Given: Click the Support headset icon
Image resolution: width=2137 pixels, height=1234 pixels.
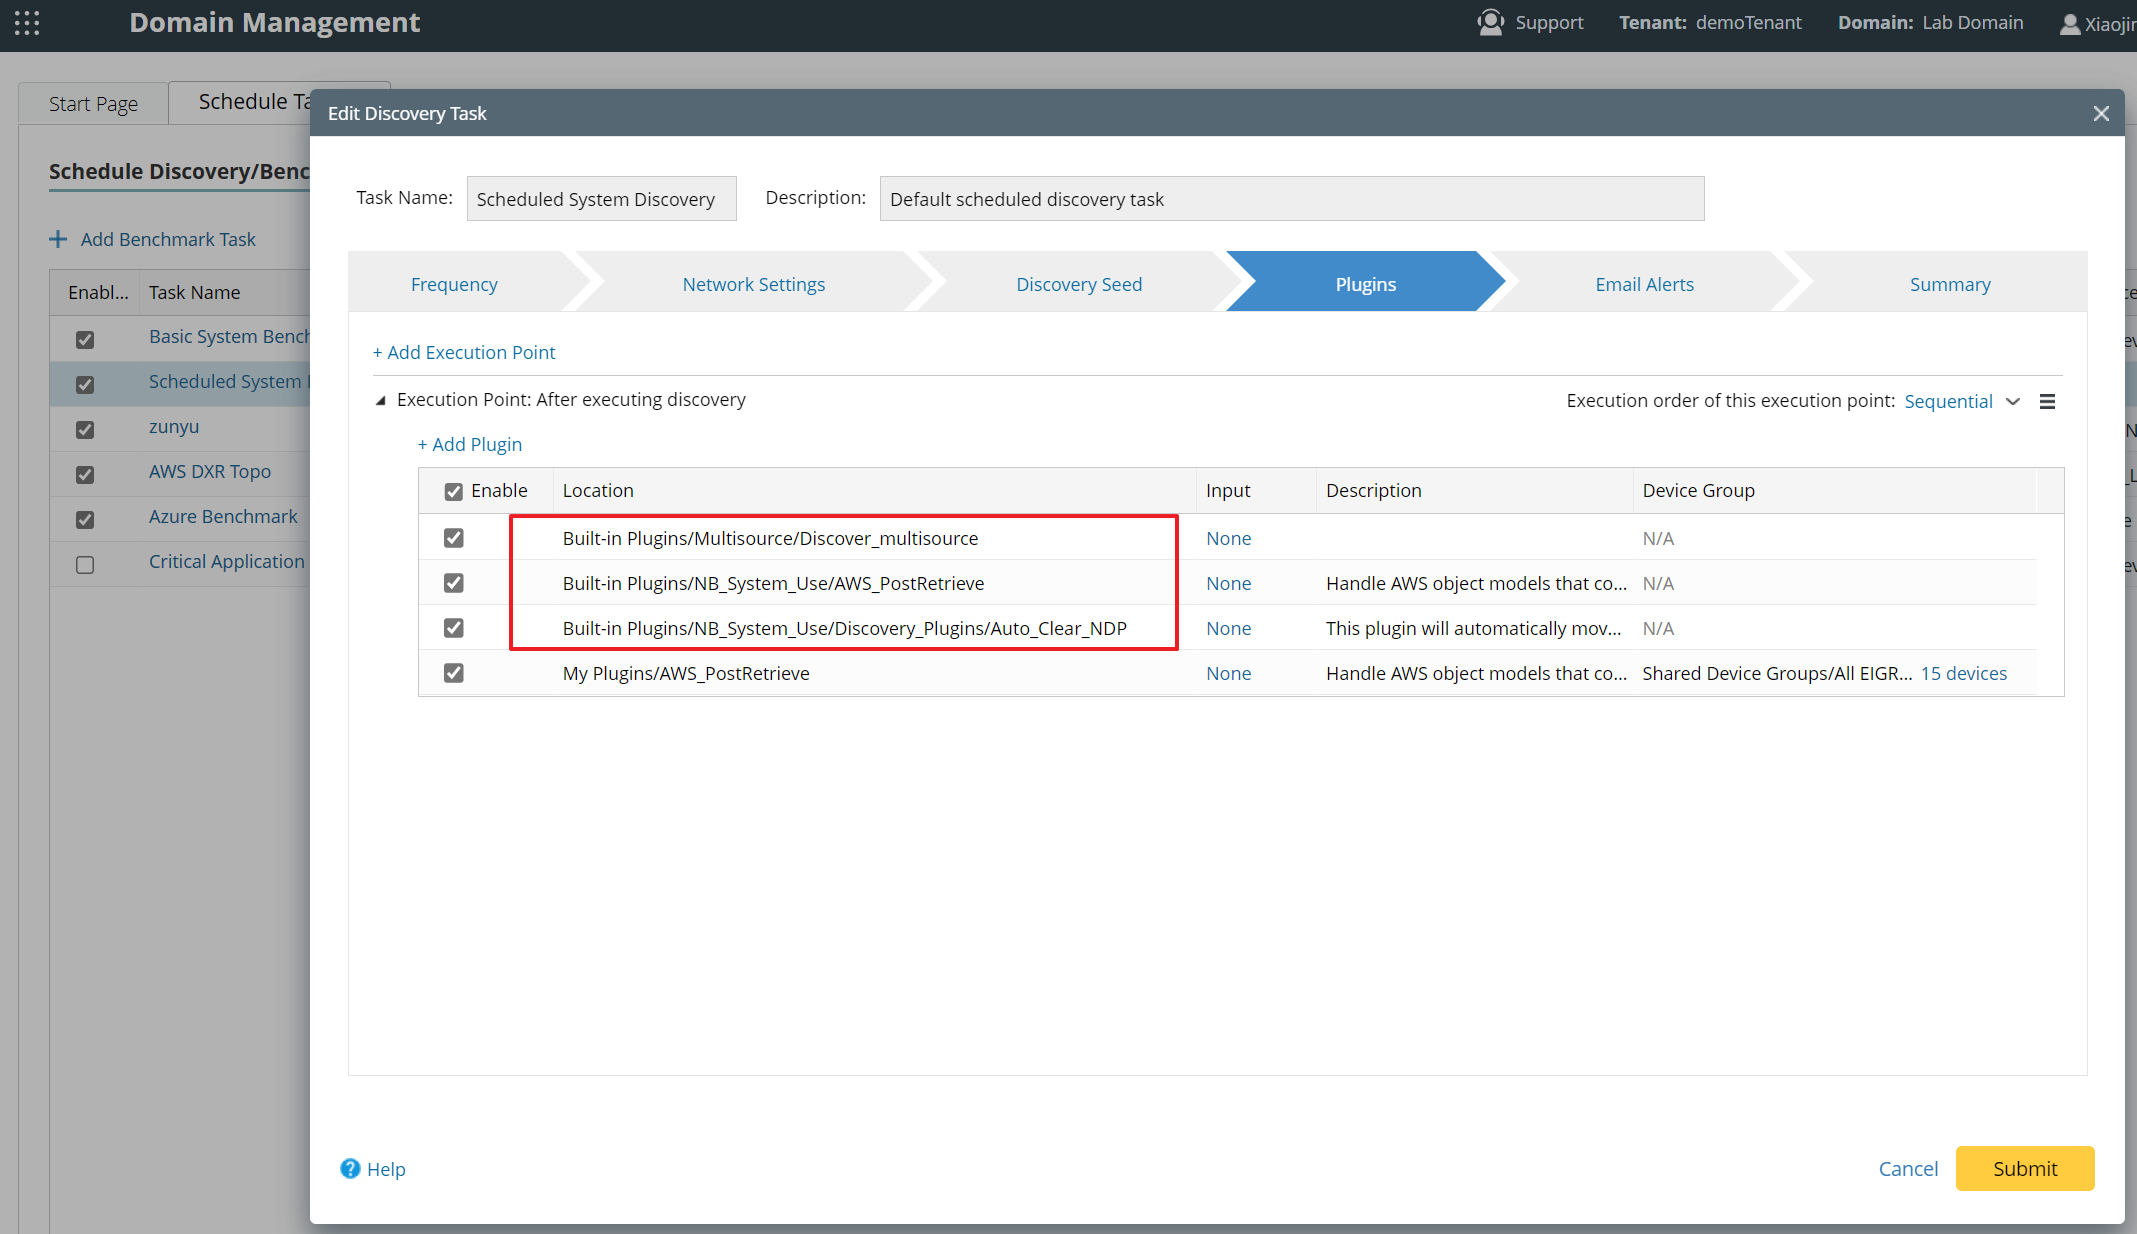Looking at the screenshot, I should click(x=1490, y=22).
